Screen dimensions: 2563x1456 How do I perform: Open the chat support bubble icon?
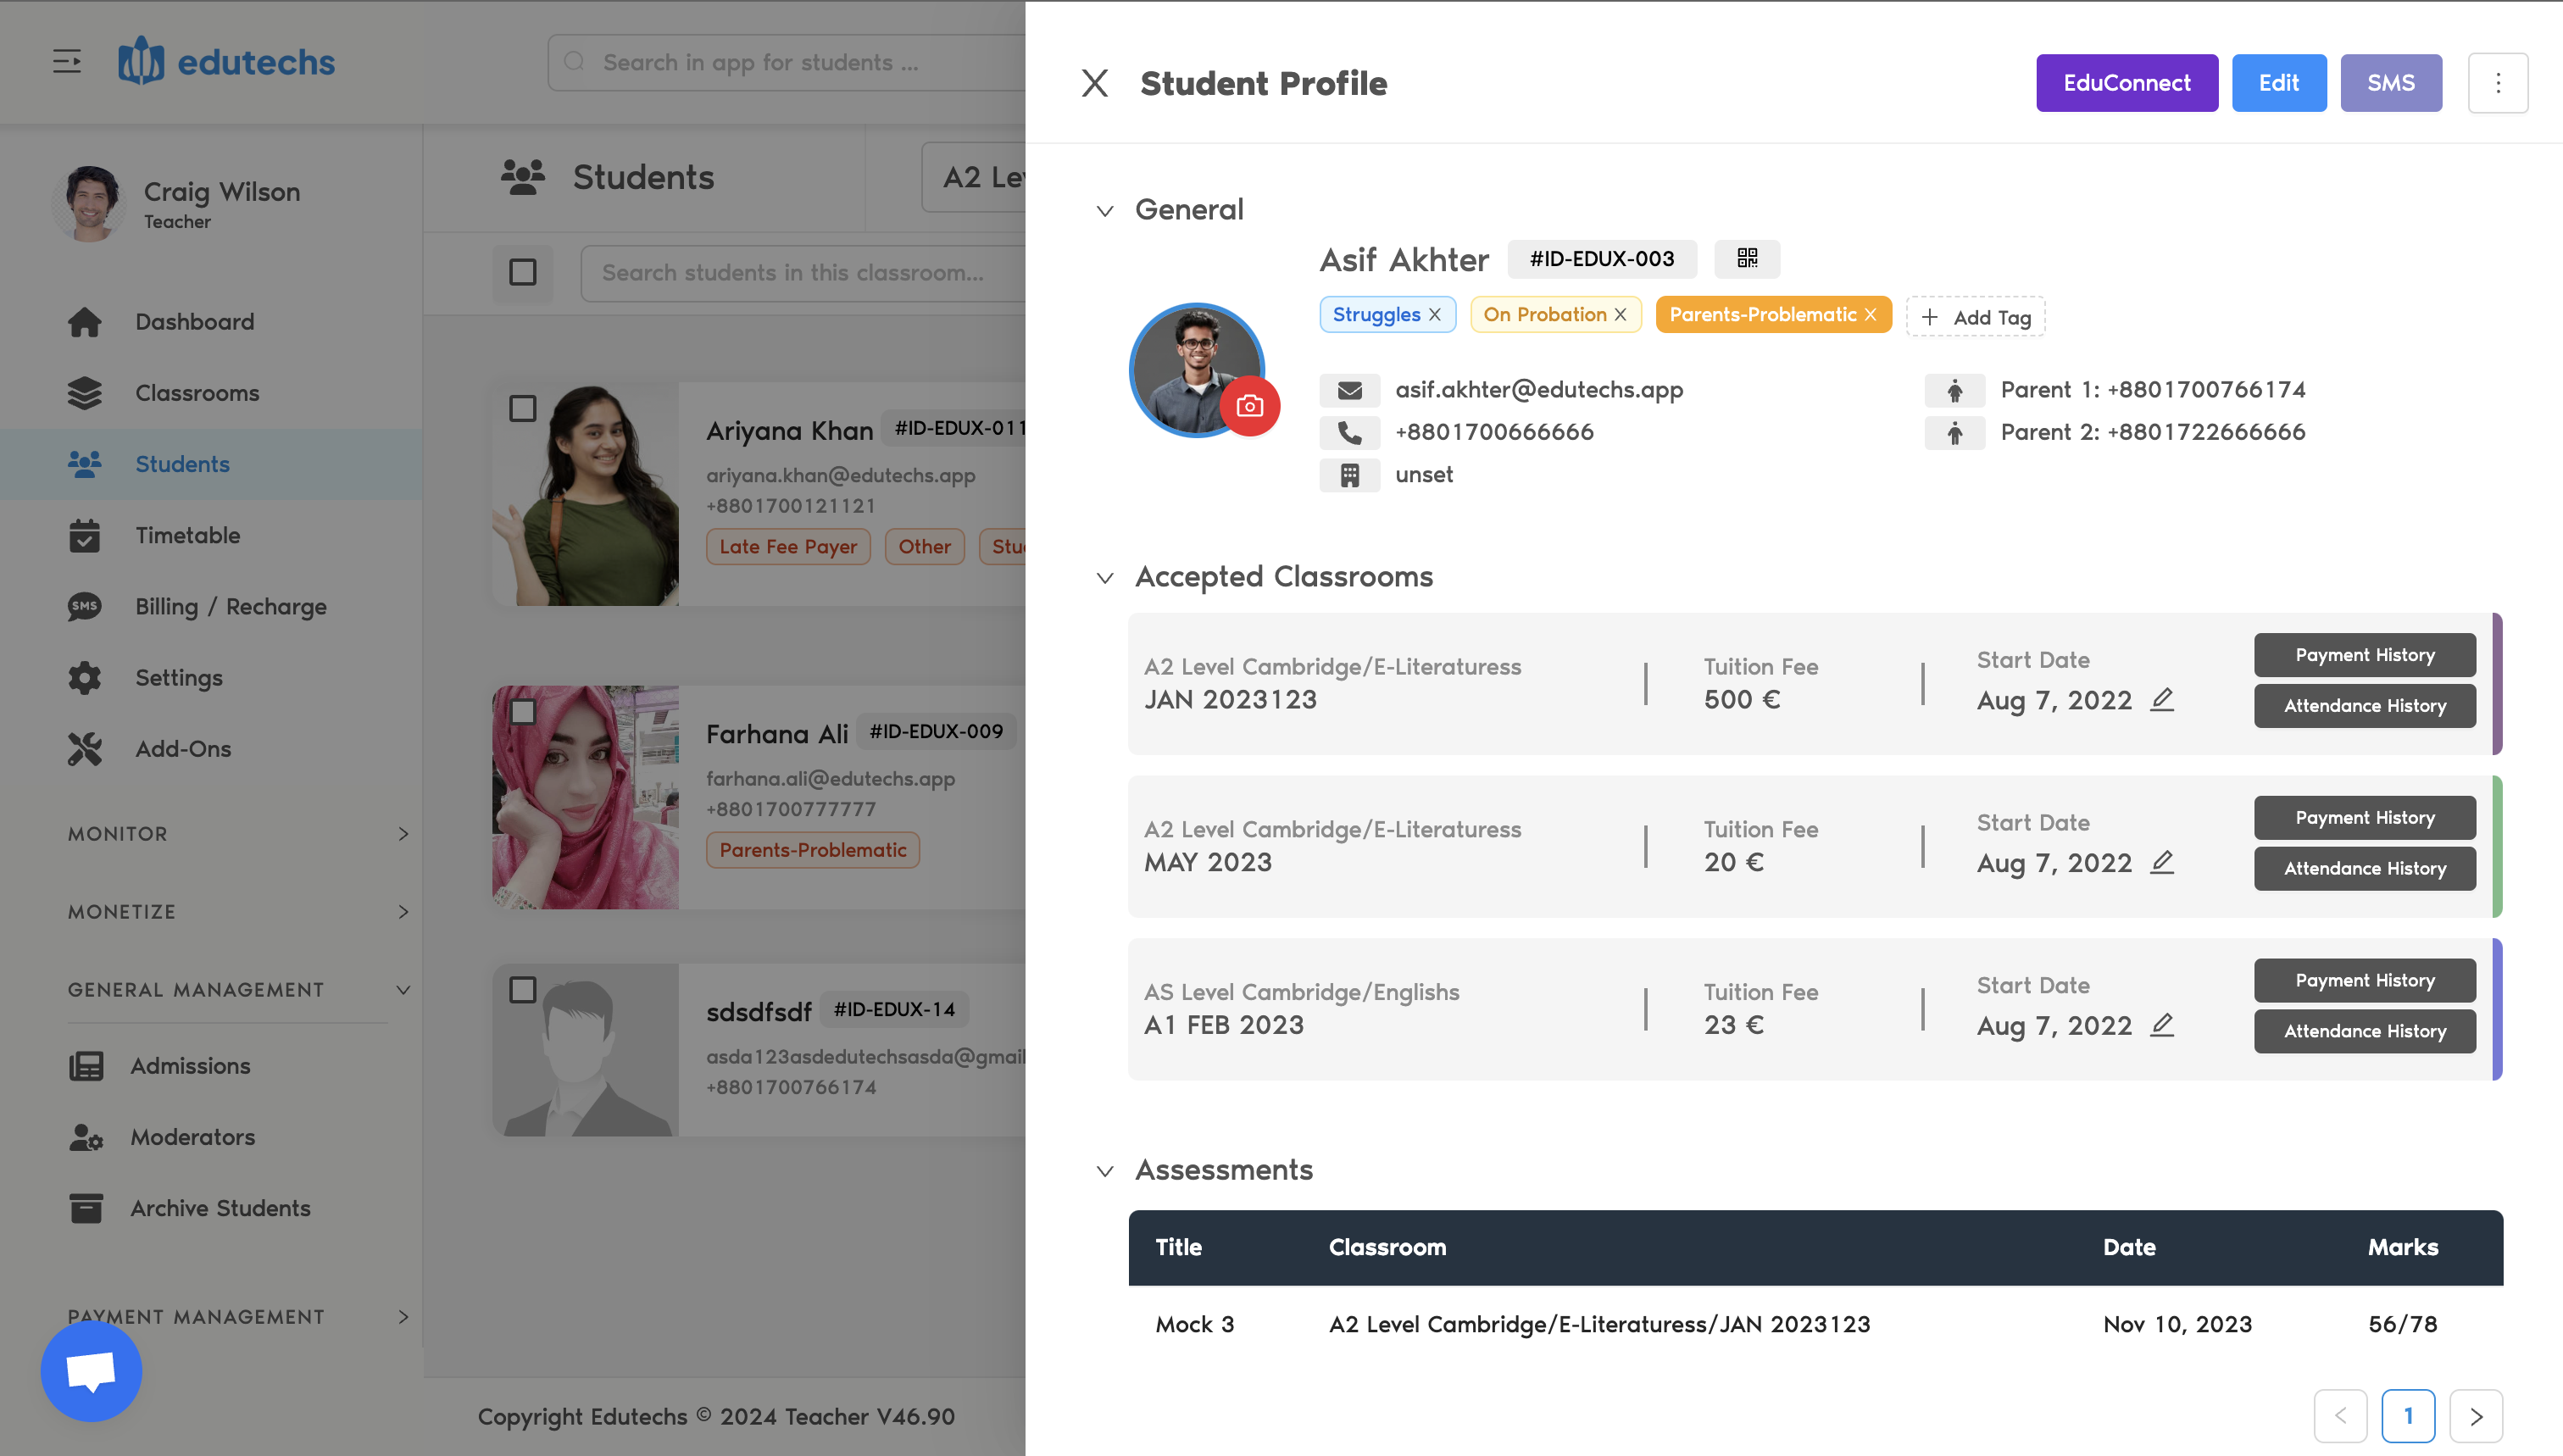(x=91, y=1370)
